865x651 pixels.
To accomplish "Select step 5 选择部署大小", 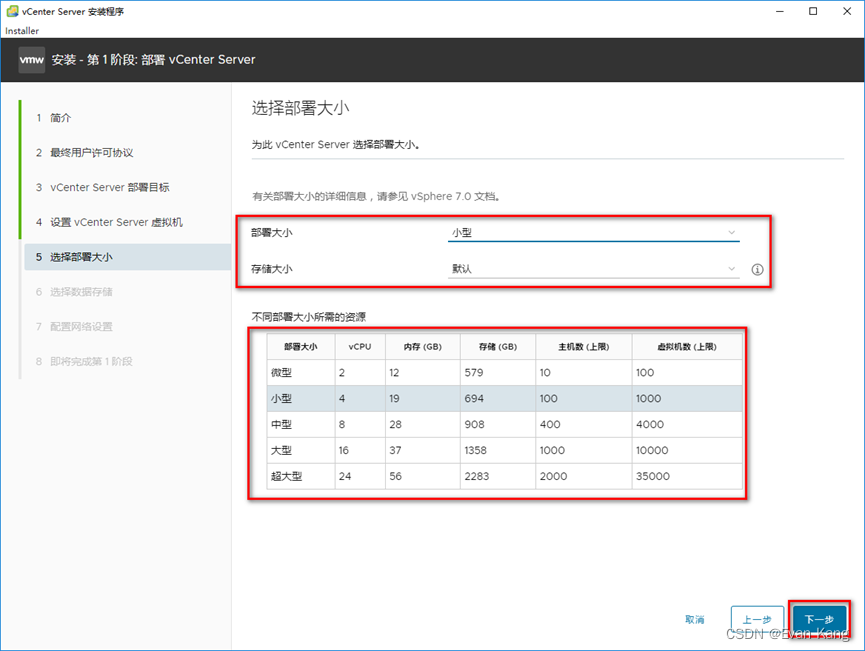I will pyautogui.click(x=127, y=257).
